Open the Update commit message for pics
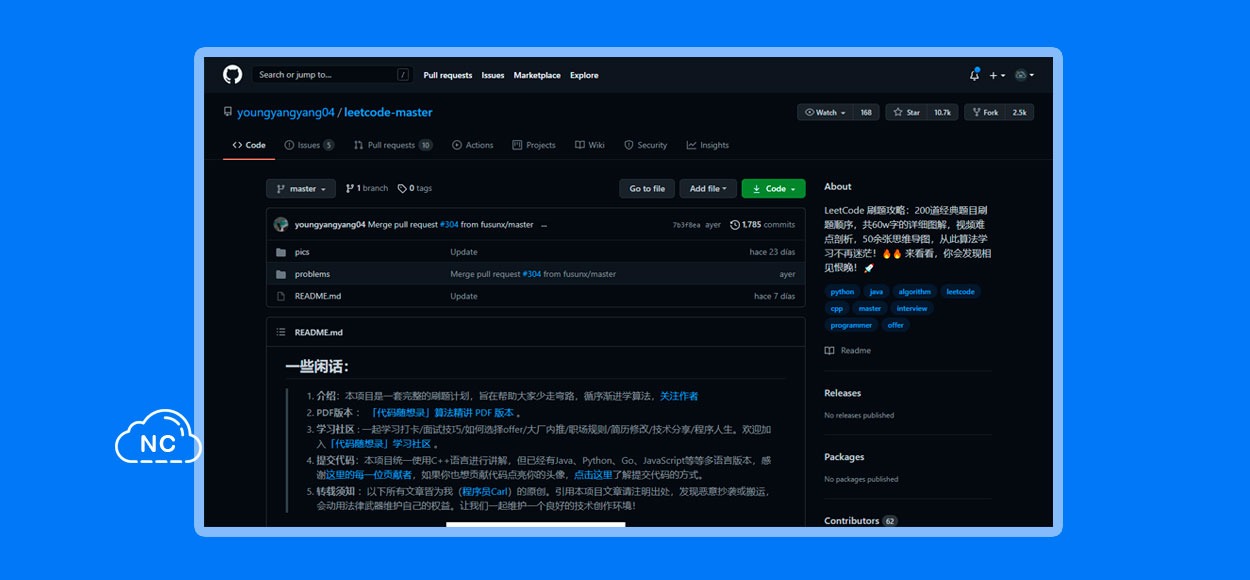Screen dimensions: 1250x580 click(x=464, y=252)
